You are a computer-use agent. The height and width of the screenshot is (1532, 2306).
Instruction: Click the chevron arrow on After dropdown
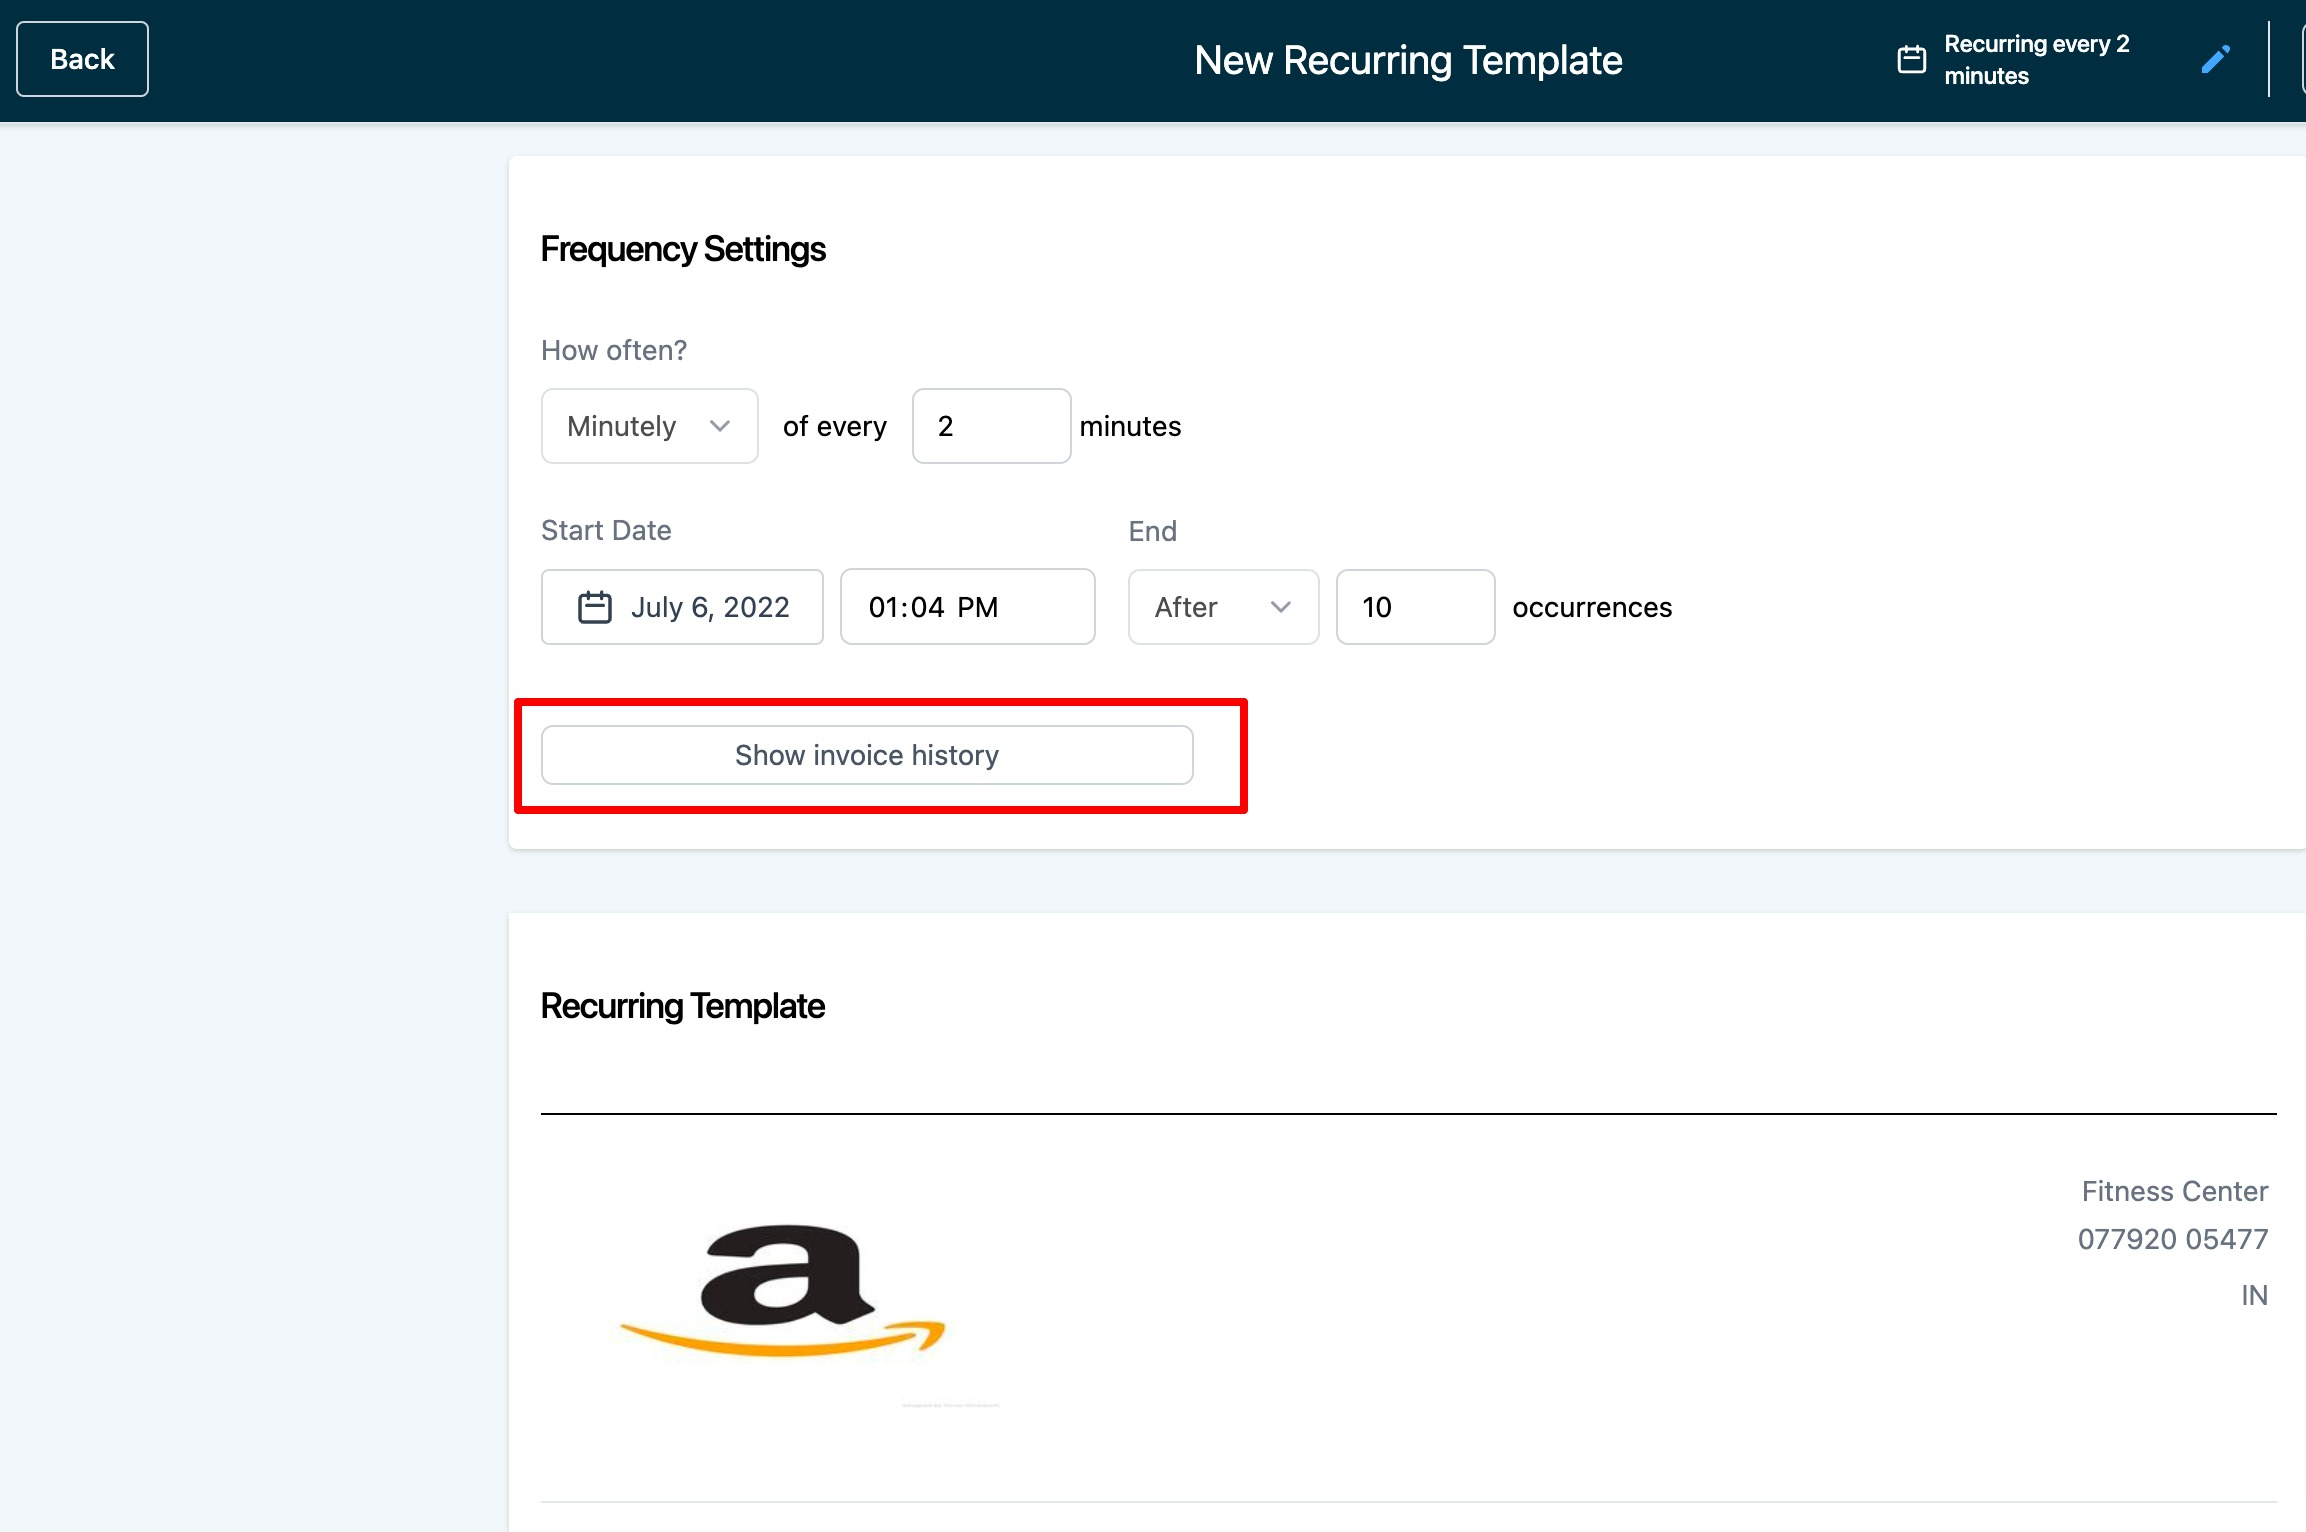[x=1280, y=607]
